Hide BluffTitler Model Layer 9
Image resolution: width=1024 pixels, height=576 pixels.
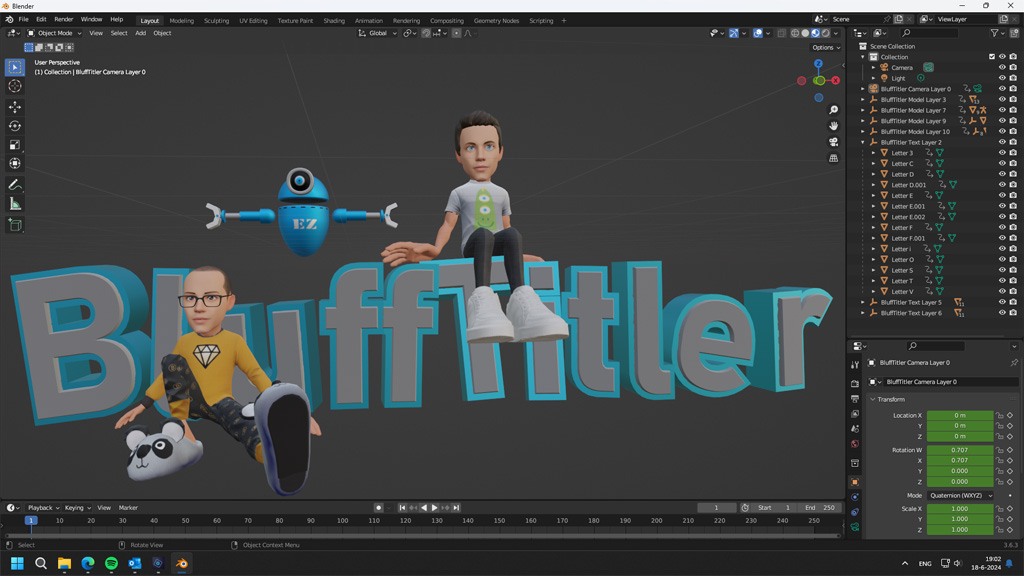click(x=1002, y=121)
